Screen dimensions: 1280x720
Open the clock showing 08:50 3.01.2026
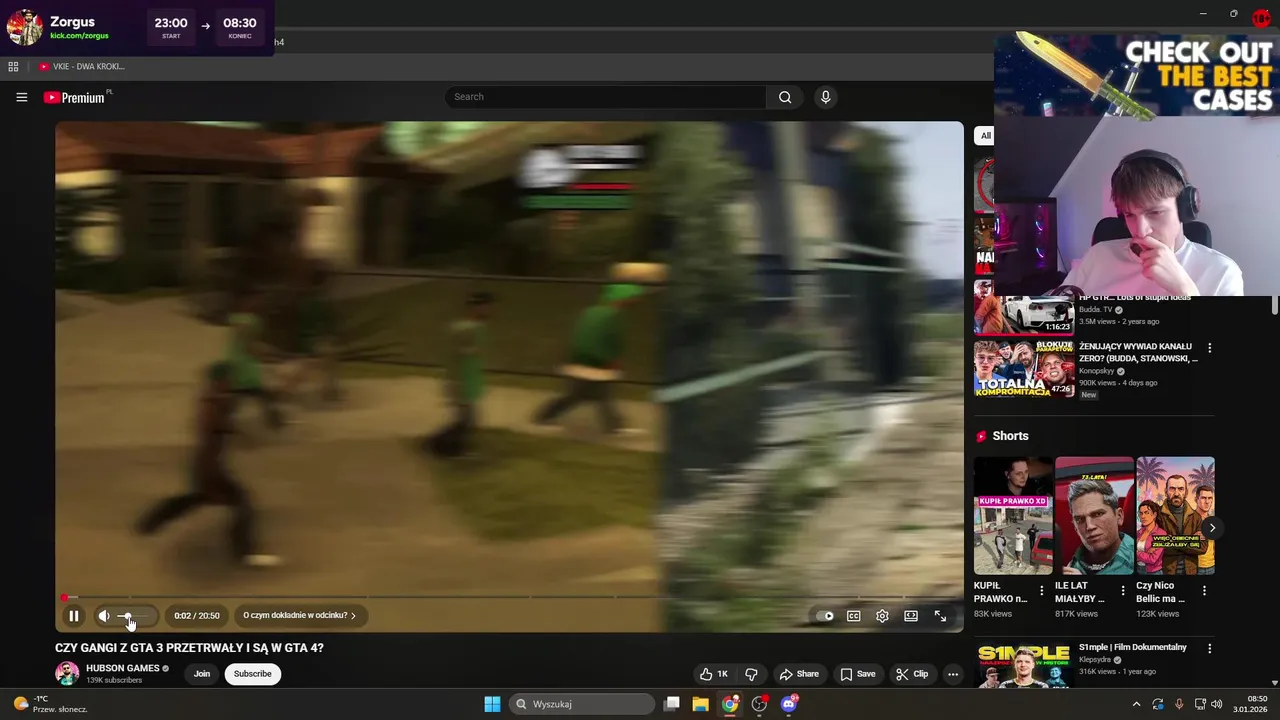(1251, 704)
